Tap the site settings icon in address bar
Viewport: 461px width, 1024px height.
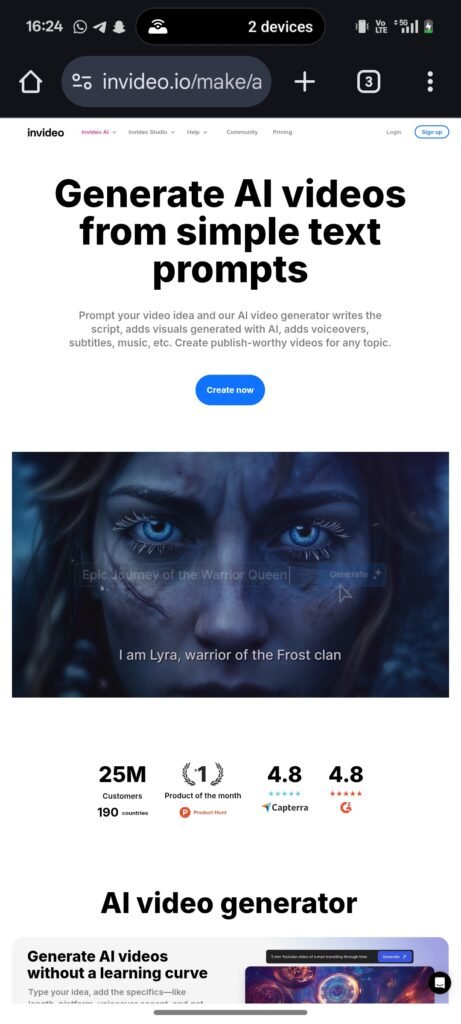[82, 82]
